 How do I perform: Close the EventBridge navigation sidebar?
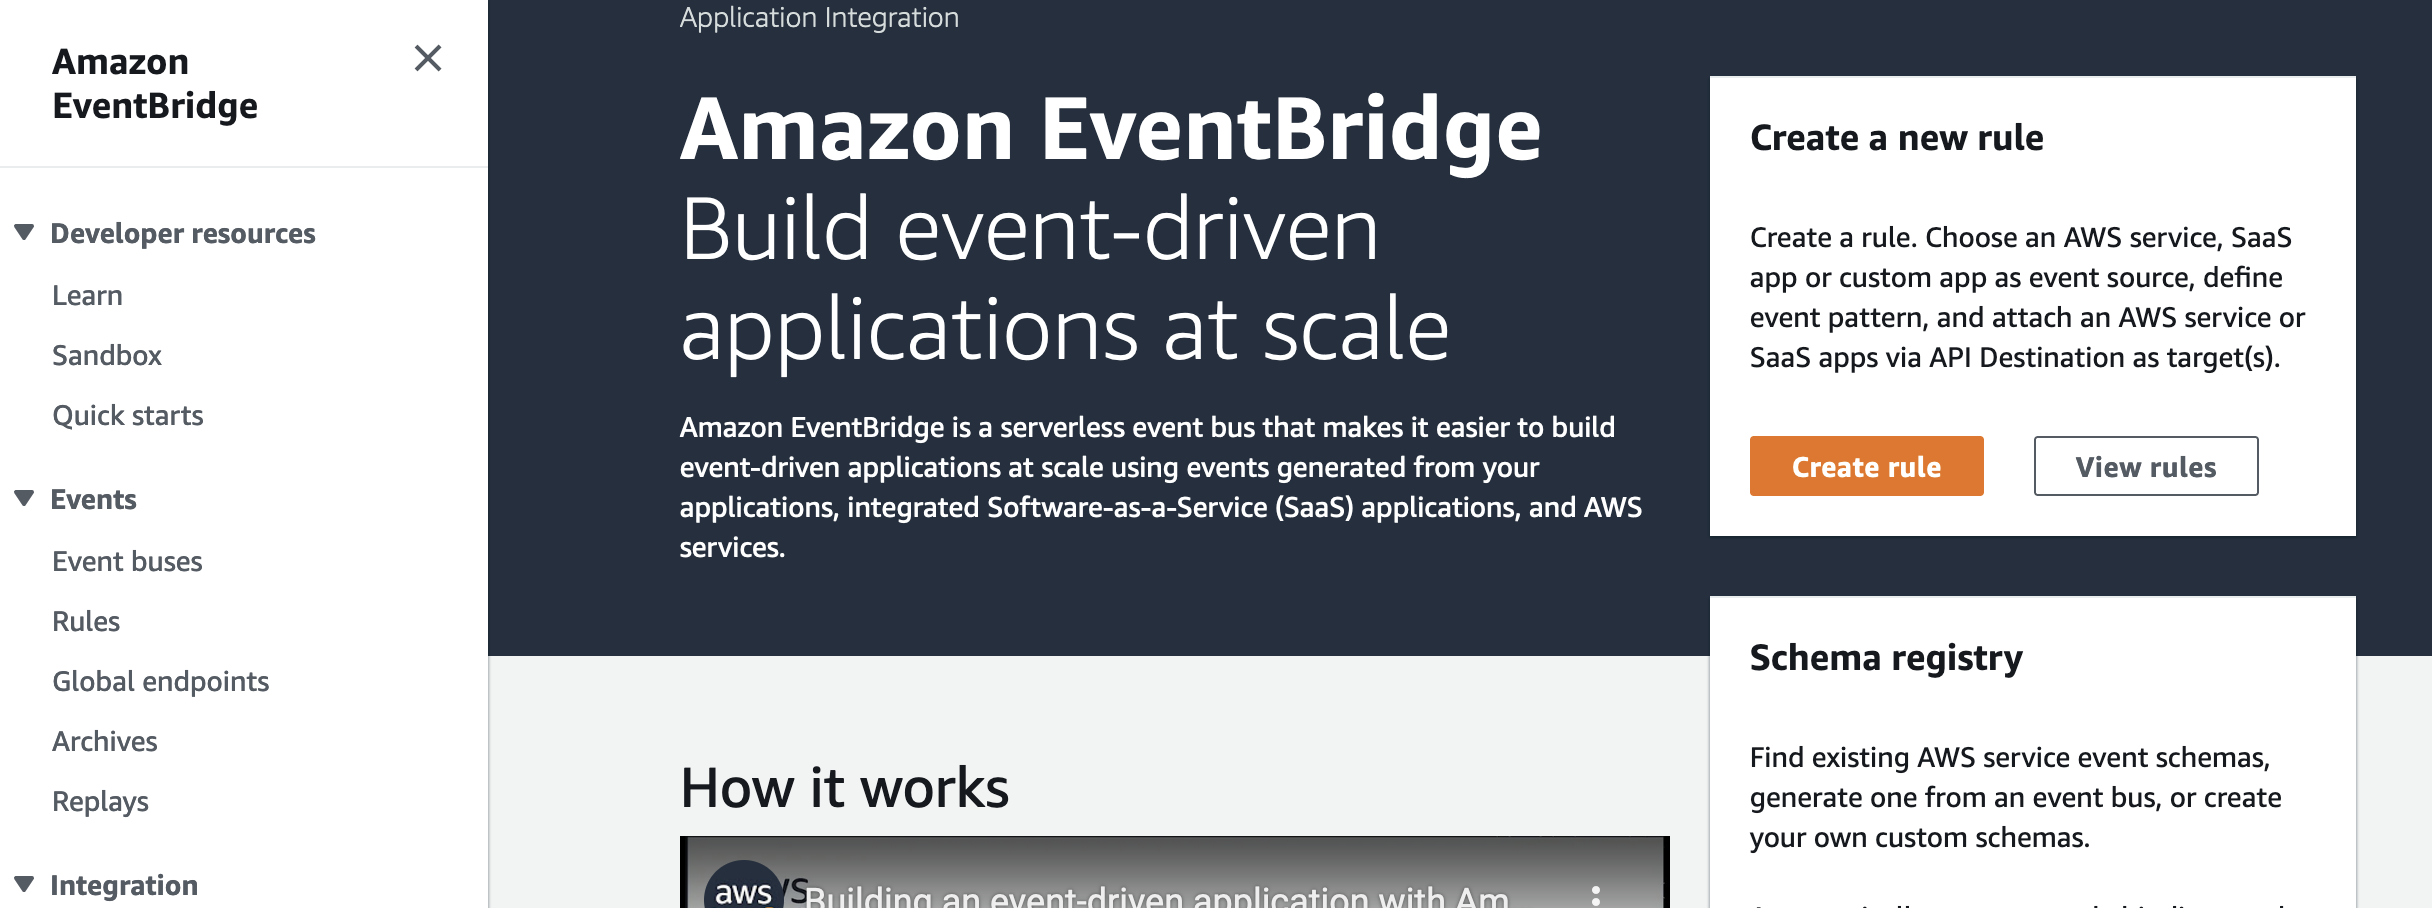(428, 60)
